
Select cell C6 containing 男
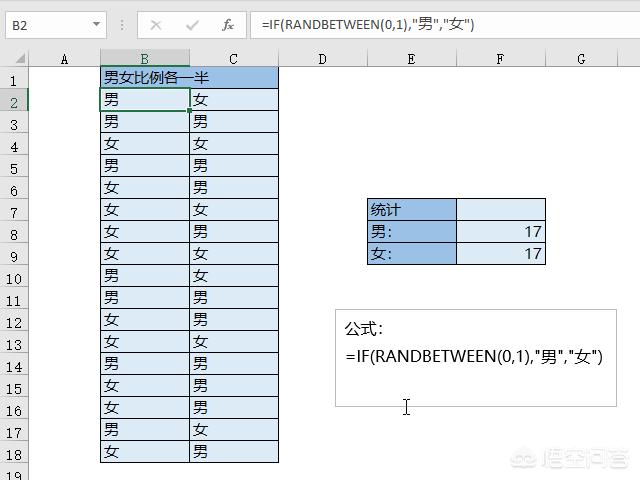click(x=234, y=188)
